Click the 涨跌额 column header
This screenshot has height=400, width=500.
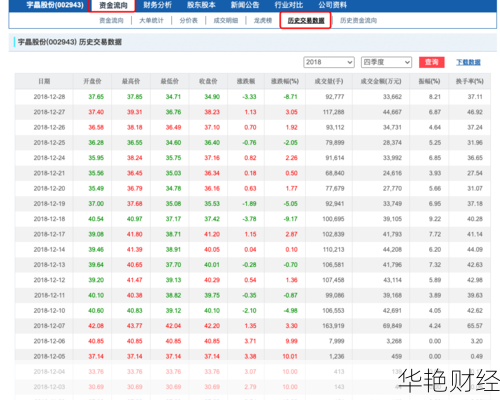pos(246,81)
